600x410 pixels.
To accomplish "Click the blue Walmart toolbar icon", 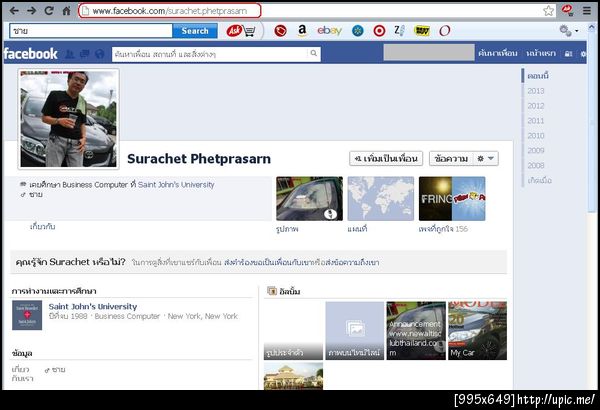I will (x=358, y=31).
